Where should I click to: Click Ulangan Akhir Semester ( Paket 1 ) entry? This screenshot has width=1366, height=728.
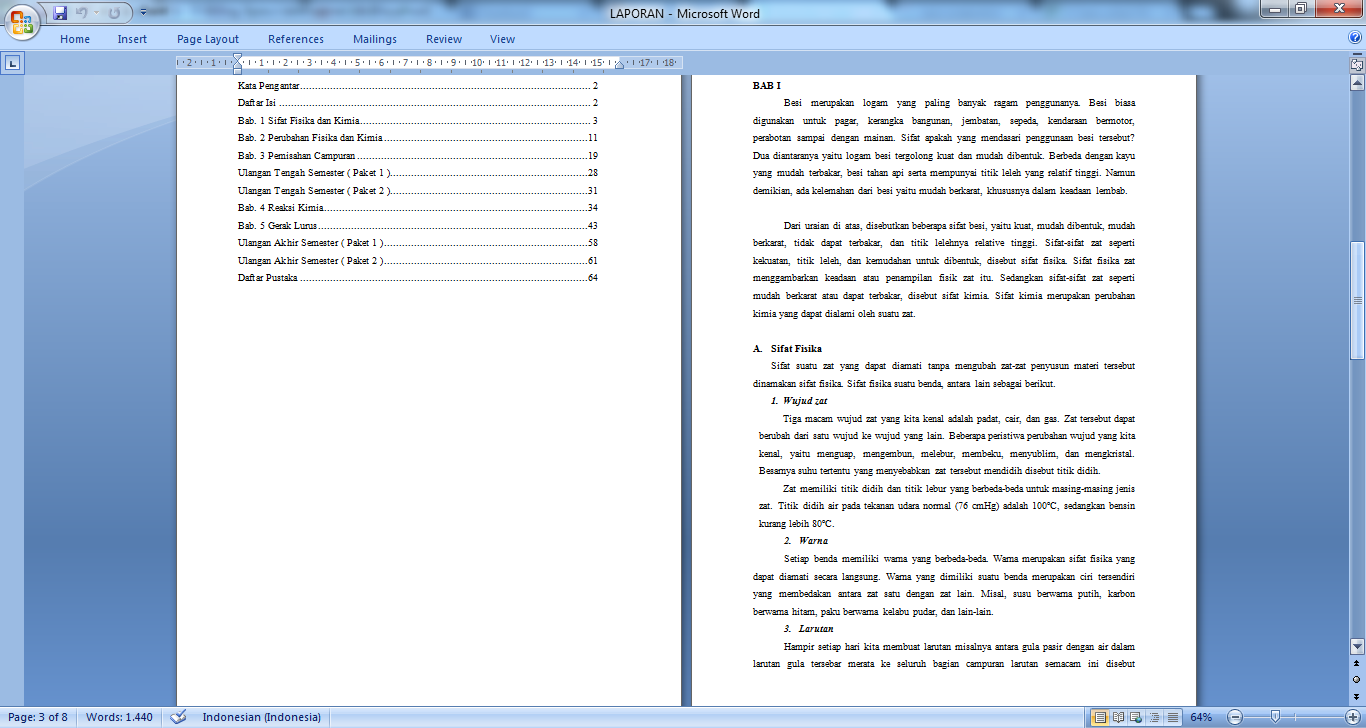click(x=418, y=243)
